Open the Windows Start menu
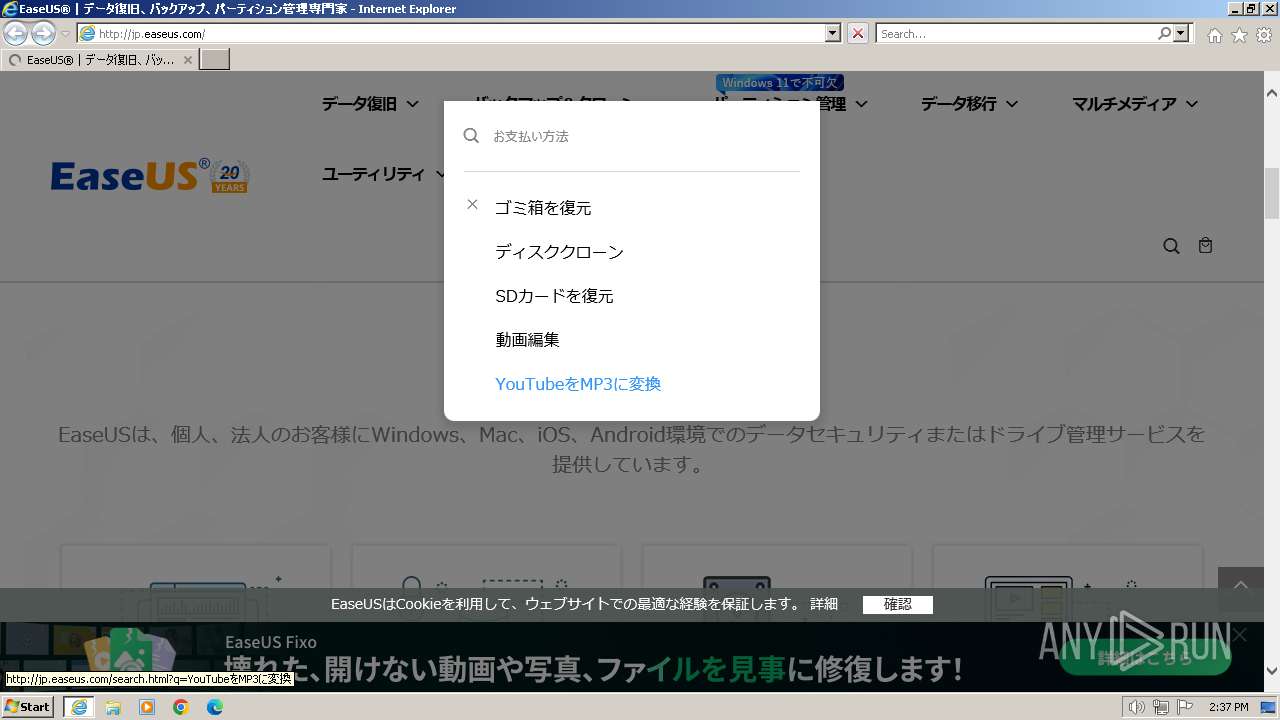Viewport: 1280px width, 720px height. [x=28, y=706]
